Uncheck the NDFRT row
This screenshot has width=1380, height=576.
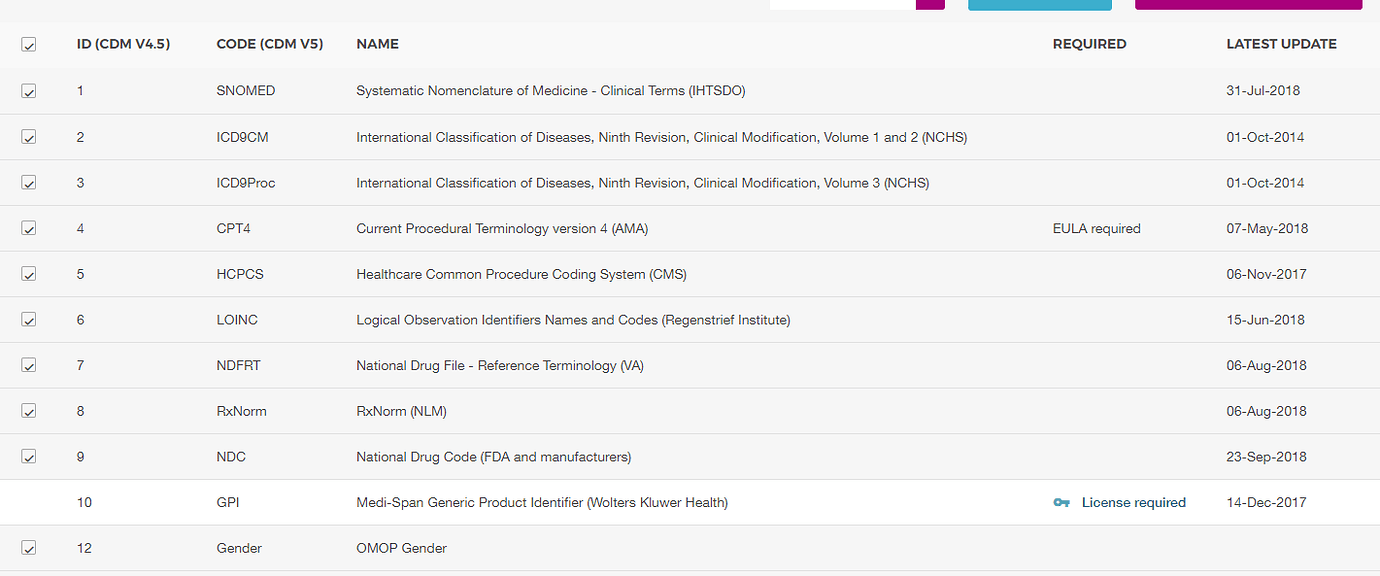[x=29, y=365]
